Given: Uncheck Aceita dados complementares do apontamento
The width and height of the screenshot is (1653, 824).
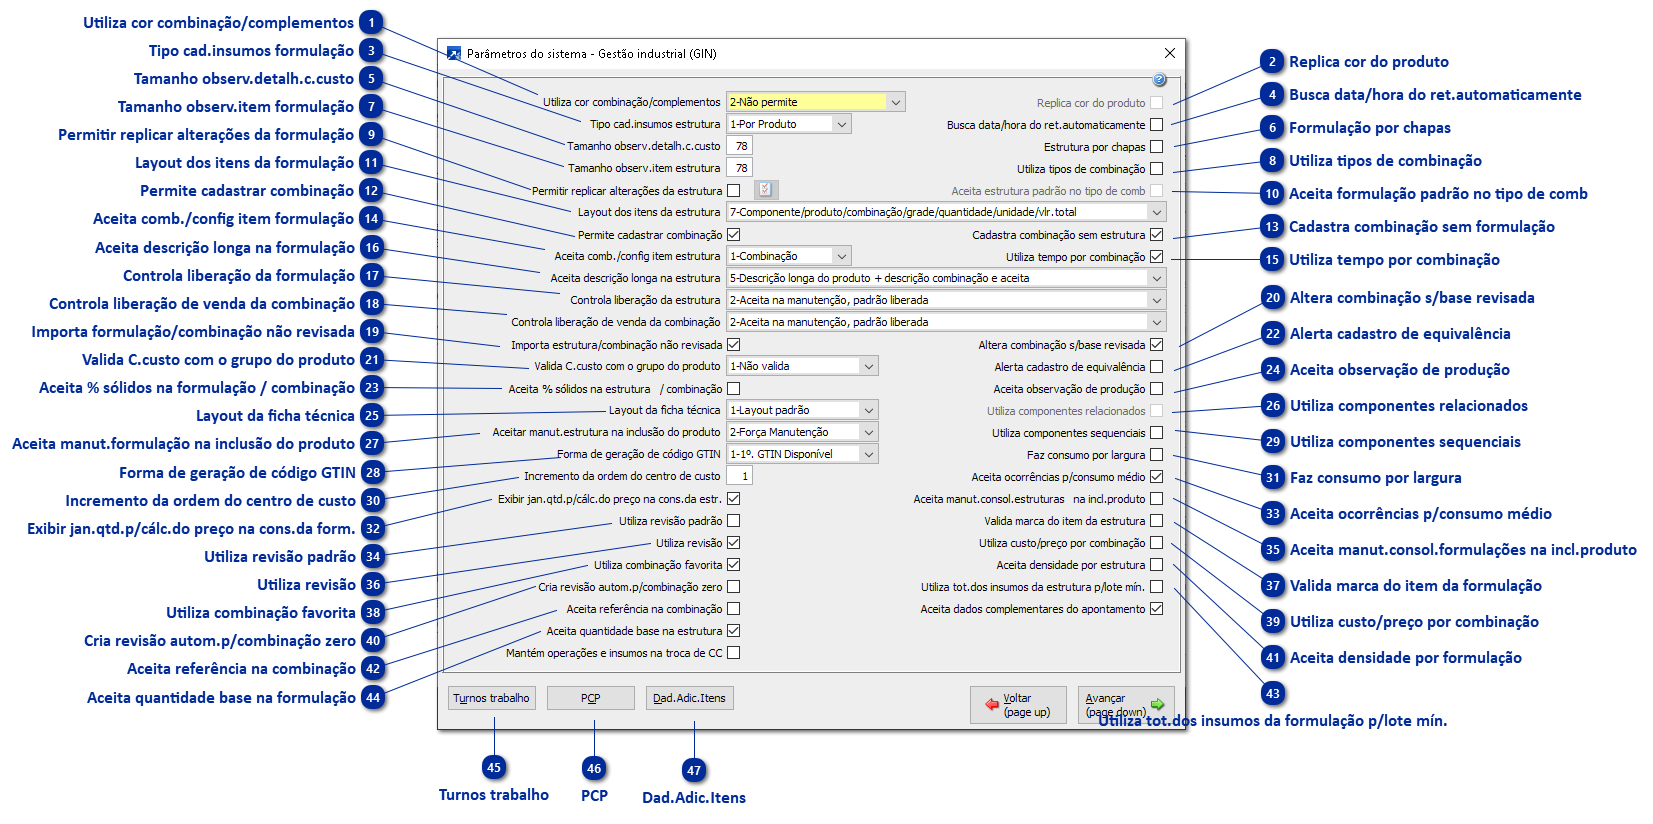Looking at the screenshot, I should click(x=1157, y=609).
